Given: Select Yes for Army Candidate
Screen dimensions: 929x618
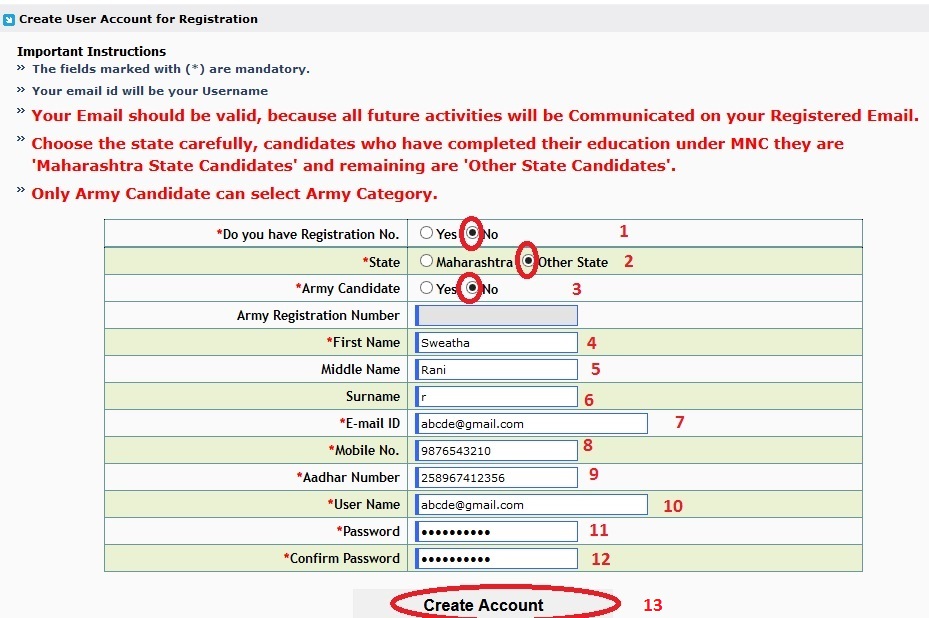Looking at the screenshot, I should pyautogui.click(x=427, y=288).
